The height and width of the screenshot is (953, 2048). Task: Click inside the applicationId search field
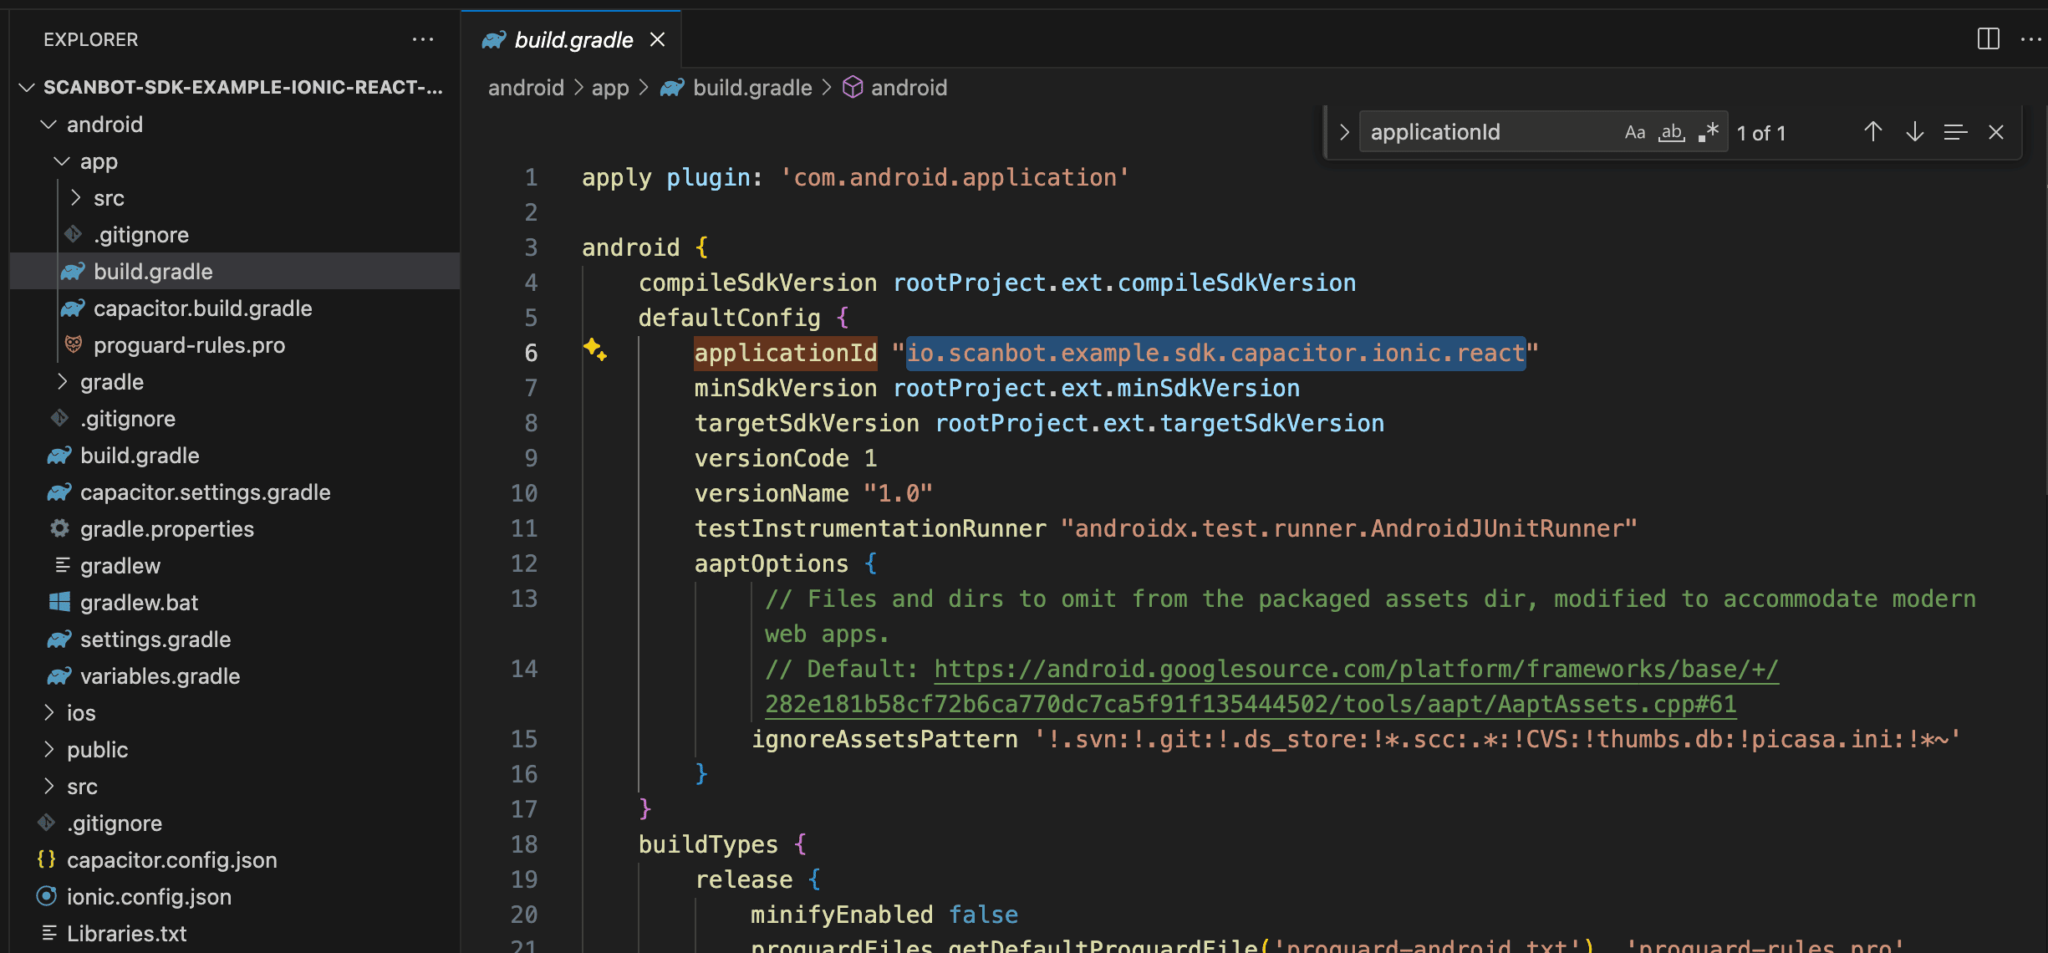click(x=1480, y=131)
